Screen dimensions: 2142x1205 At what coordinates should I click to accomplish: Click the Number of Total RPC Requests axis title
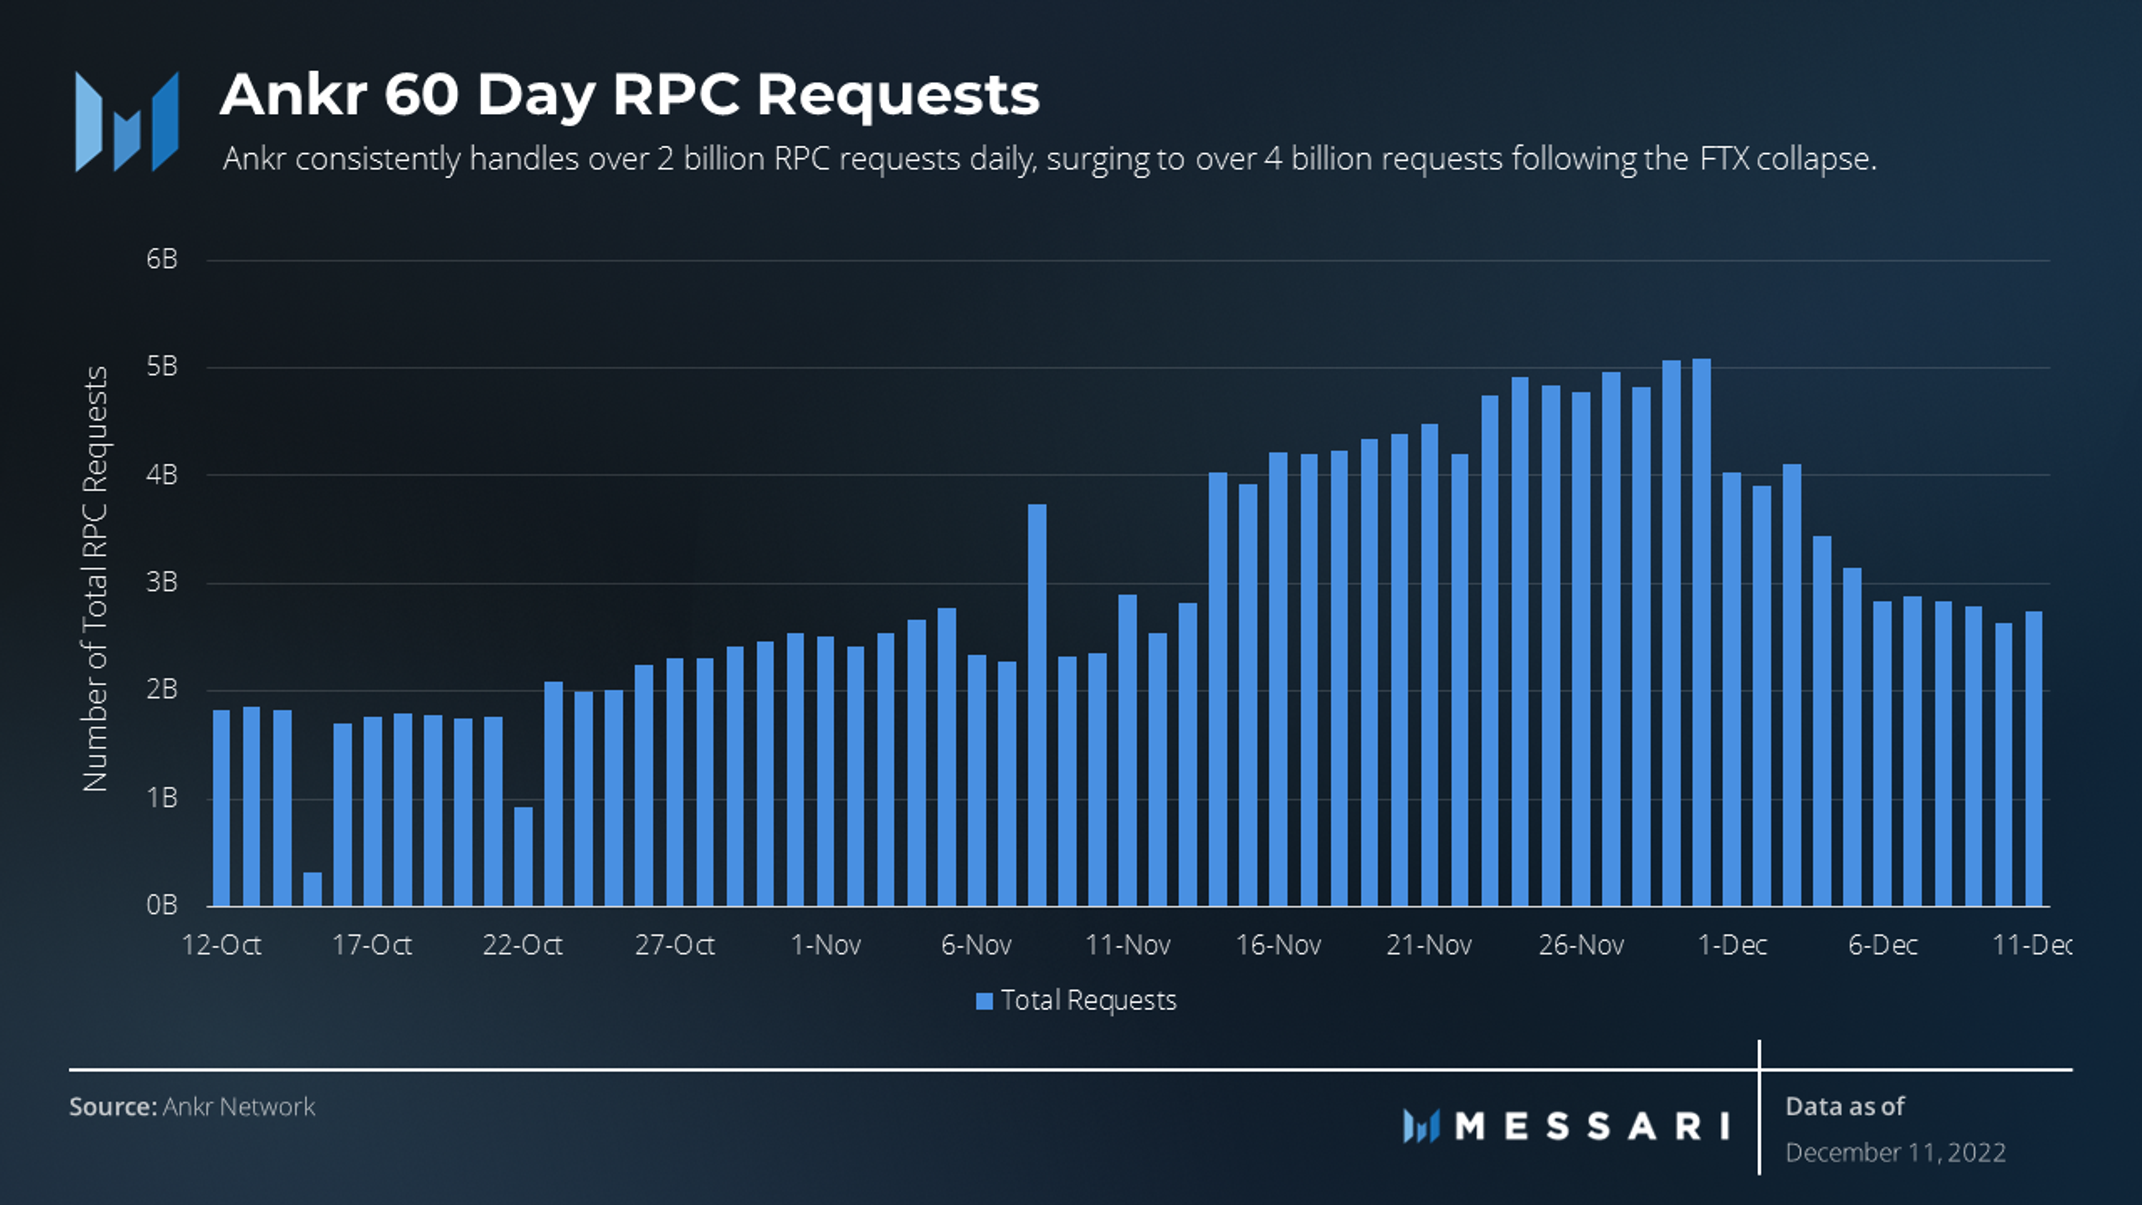95,579
